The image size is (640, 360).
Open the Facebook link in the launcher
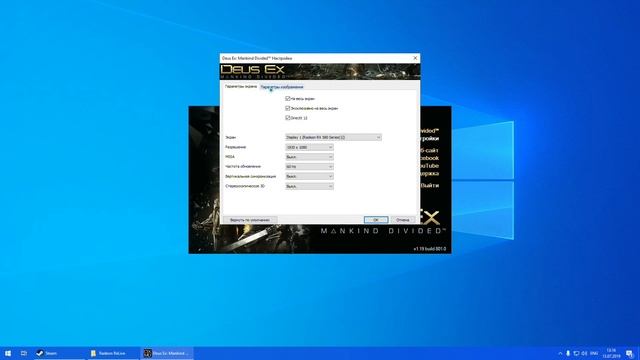tap(430, 158)
